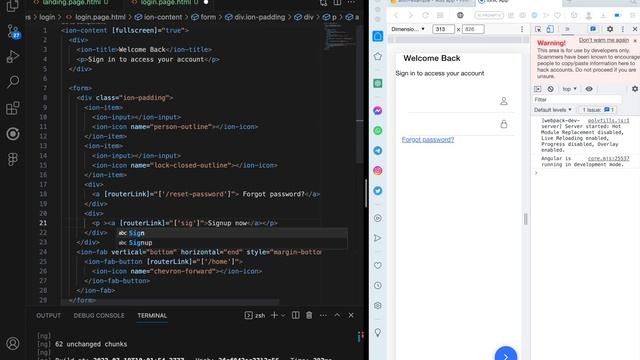Open the DEBUG CONSOLE panel tab

pyautogui.click(x=99, y=316)
